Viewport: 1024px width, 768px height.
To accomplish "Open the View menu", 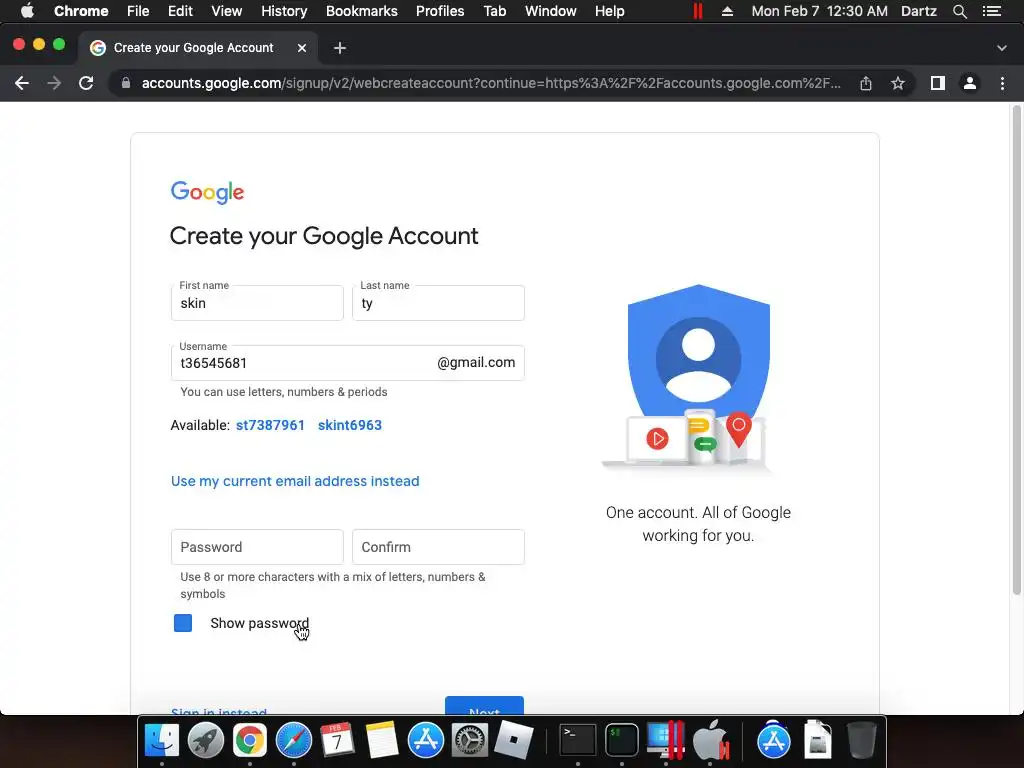I will tap(227, 11).
